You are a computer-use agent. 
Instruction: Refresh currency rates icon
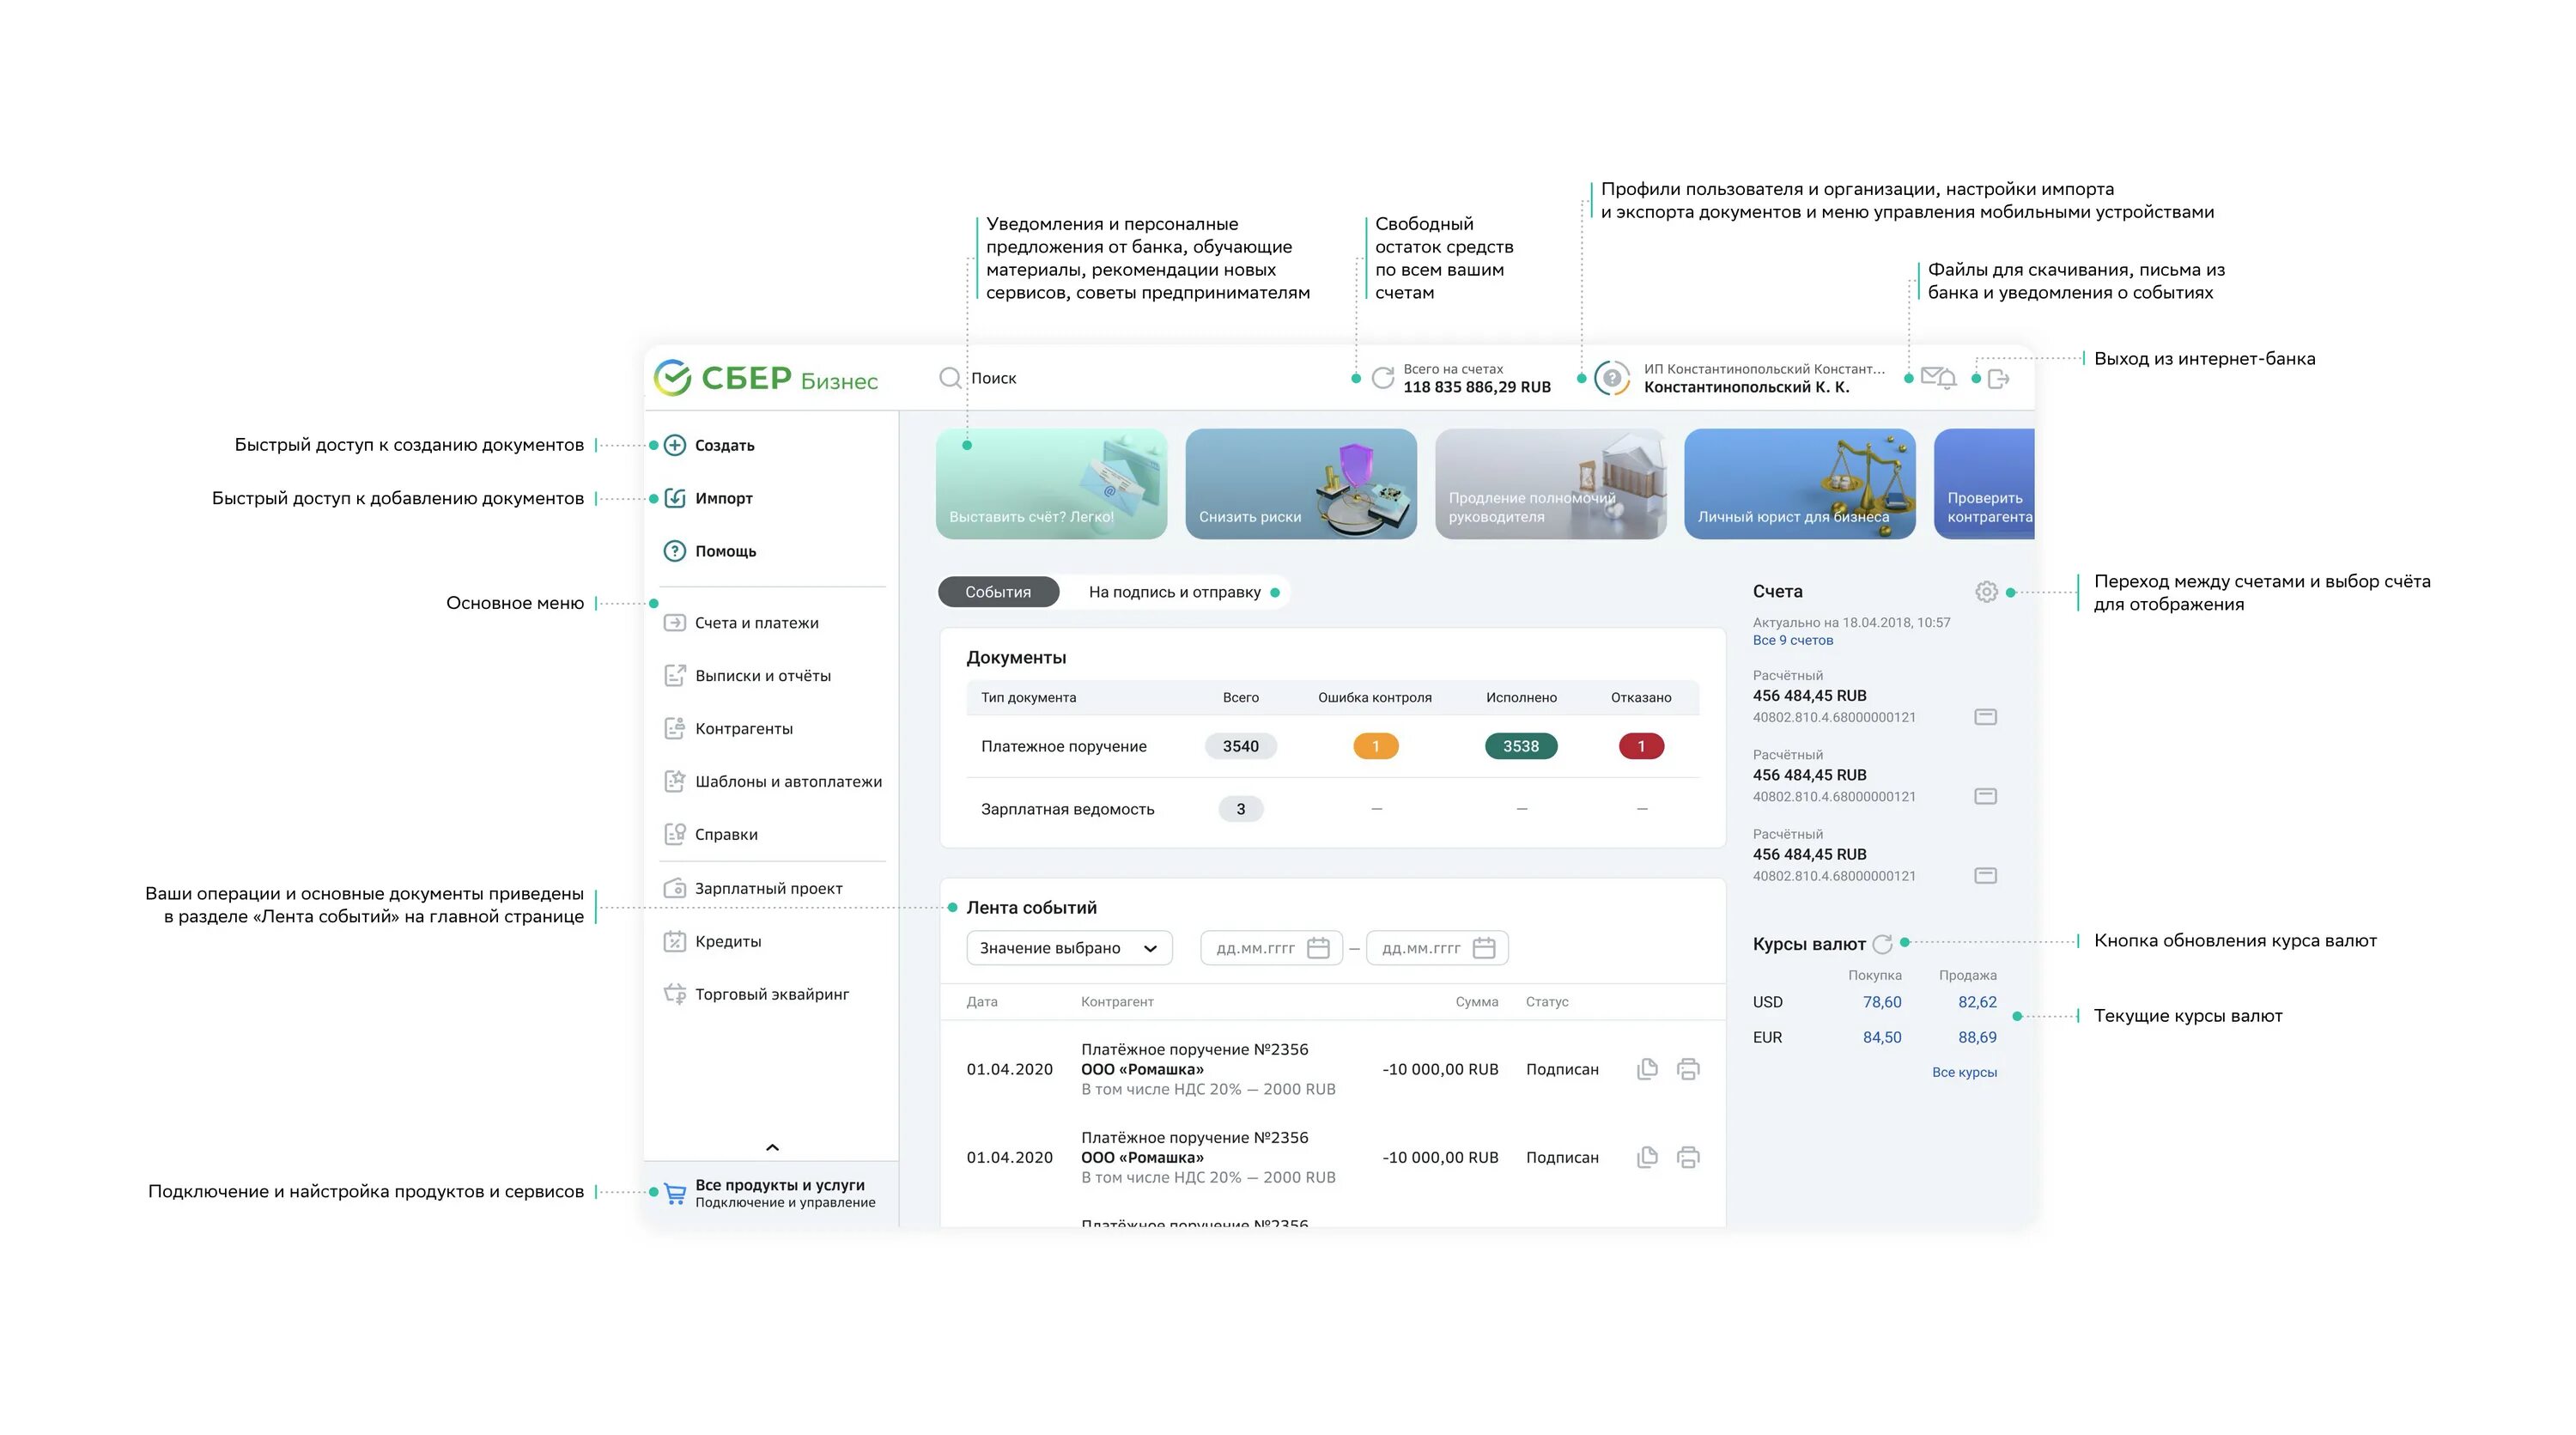coord(1882,944)
